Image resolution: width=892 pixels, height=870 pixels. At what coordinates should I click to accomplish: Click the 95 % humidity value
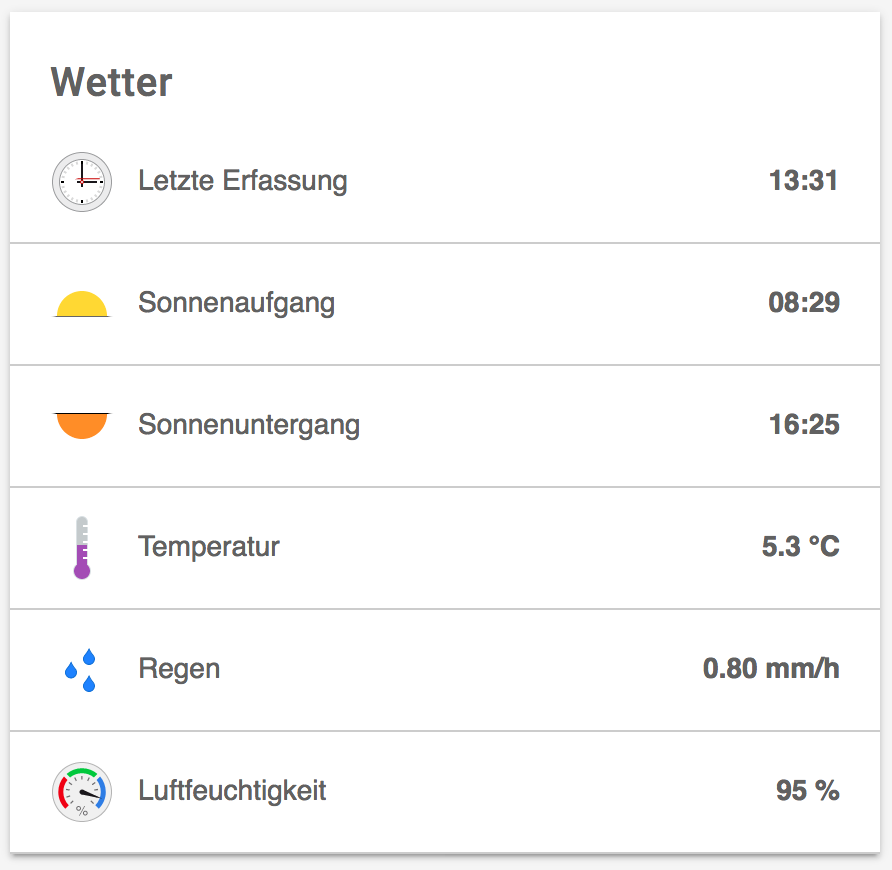[808, 791]
